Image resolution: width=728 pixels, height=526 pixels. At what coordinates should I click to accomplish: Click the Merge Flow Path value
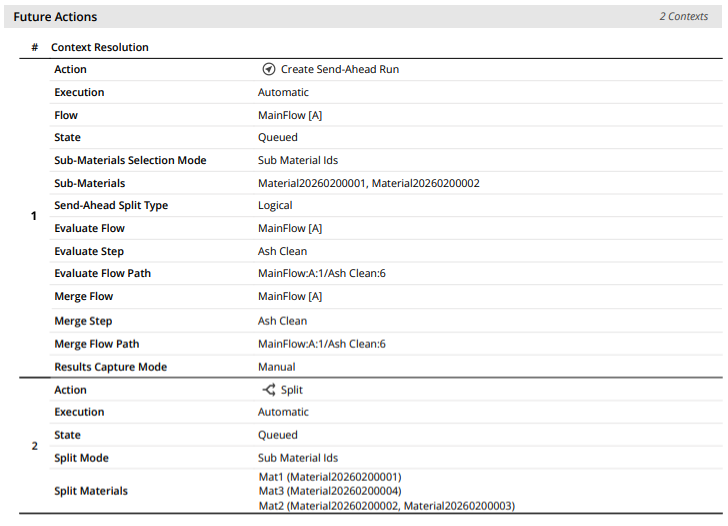click(322, 344)
